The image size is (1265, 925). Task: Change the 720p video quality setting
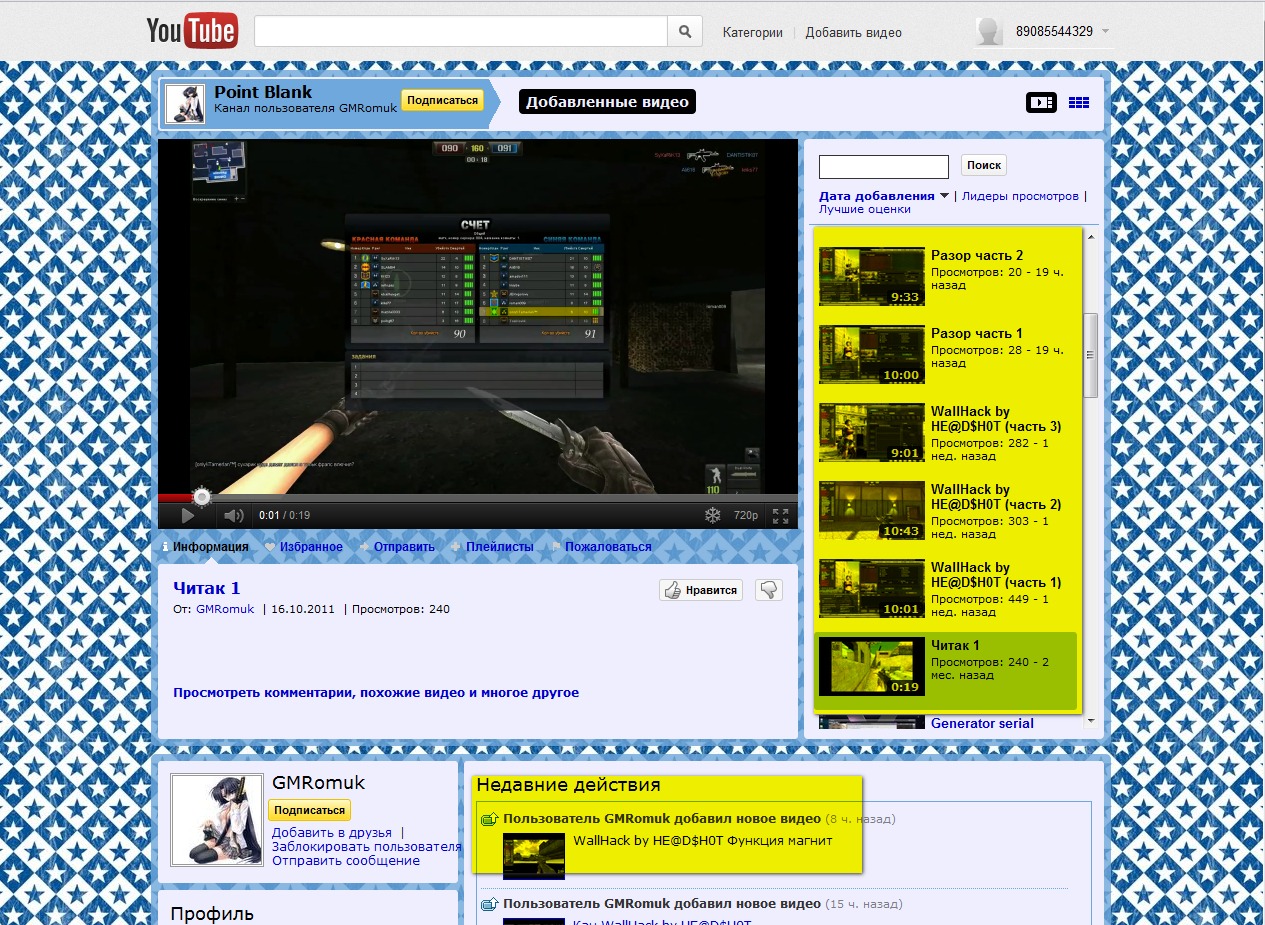pyautogui.click(x=746, y=516)
